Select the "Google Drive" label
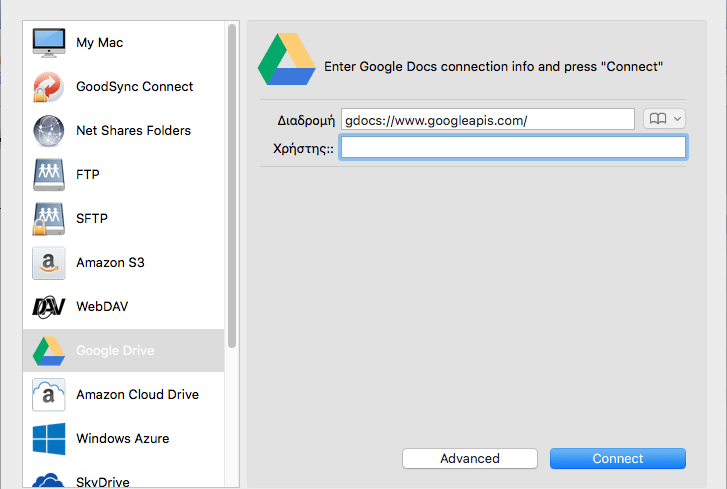This screenshot has height=489, width=727. [115, 351]
